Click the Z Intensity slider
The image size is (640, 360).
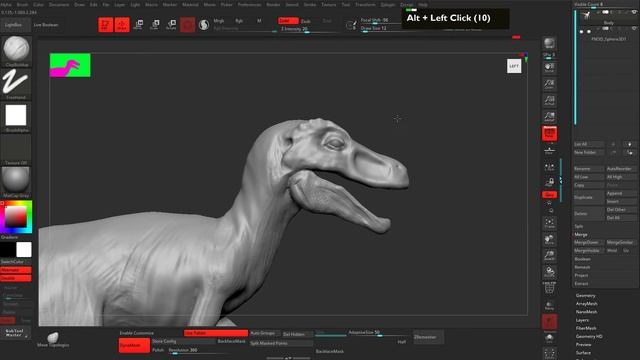tap(309, 29)
